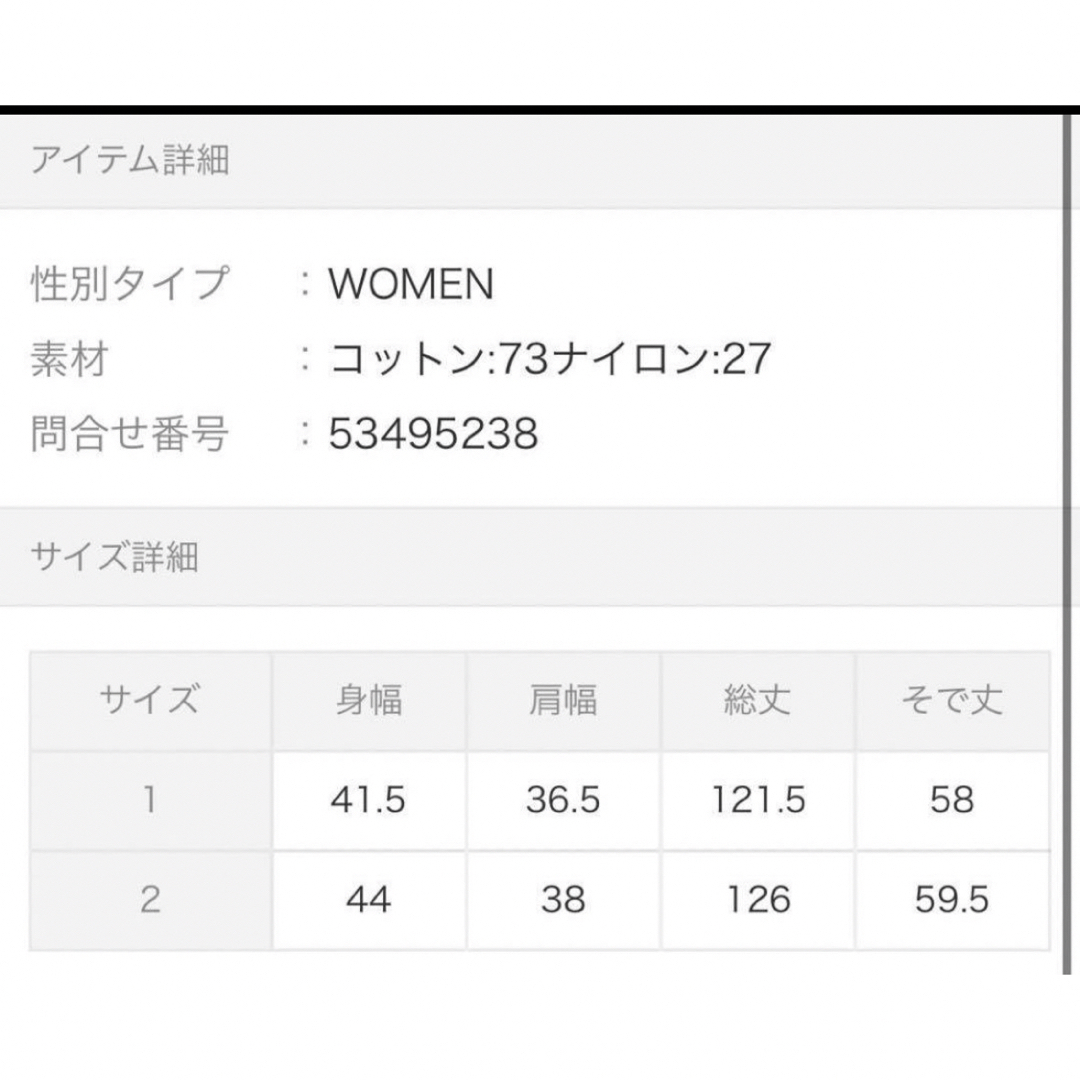Click the vertical scrollbar on right edge
This screenshot has width=1080, height=1080.
1067,544
